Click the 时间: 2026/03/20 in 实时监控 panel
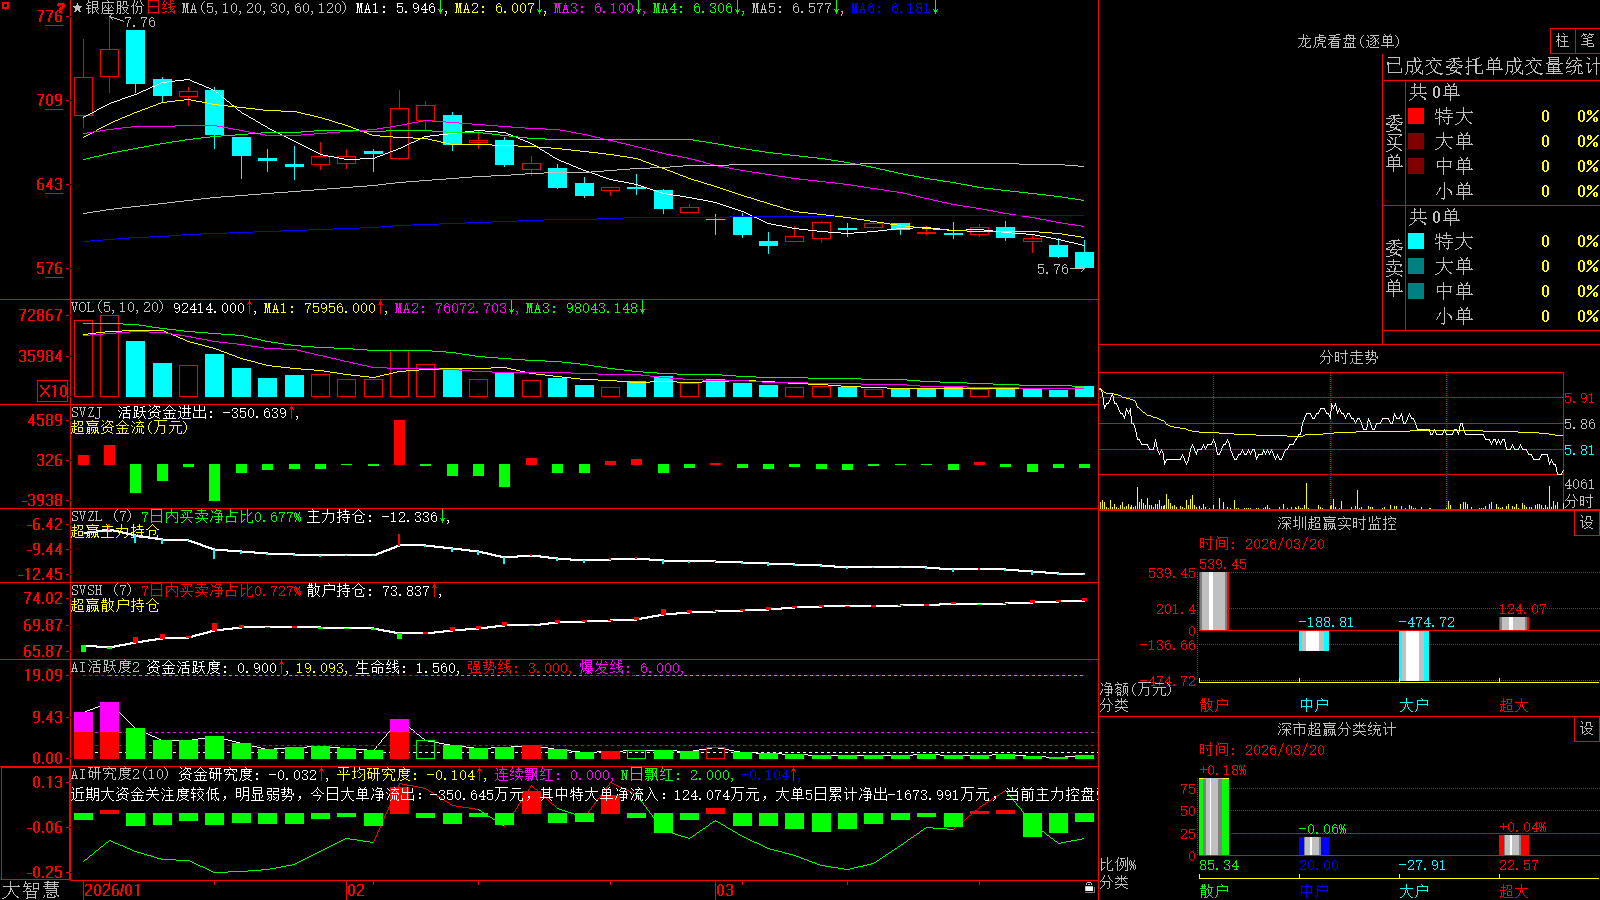The height and width of the screenshot is (900, 1600). coord(1262,544)
